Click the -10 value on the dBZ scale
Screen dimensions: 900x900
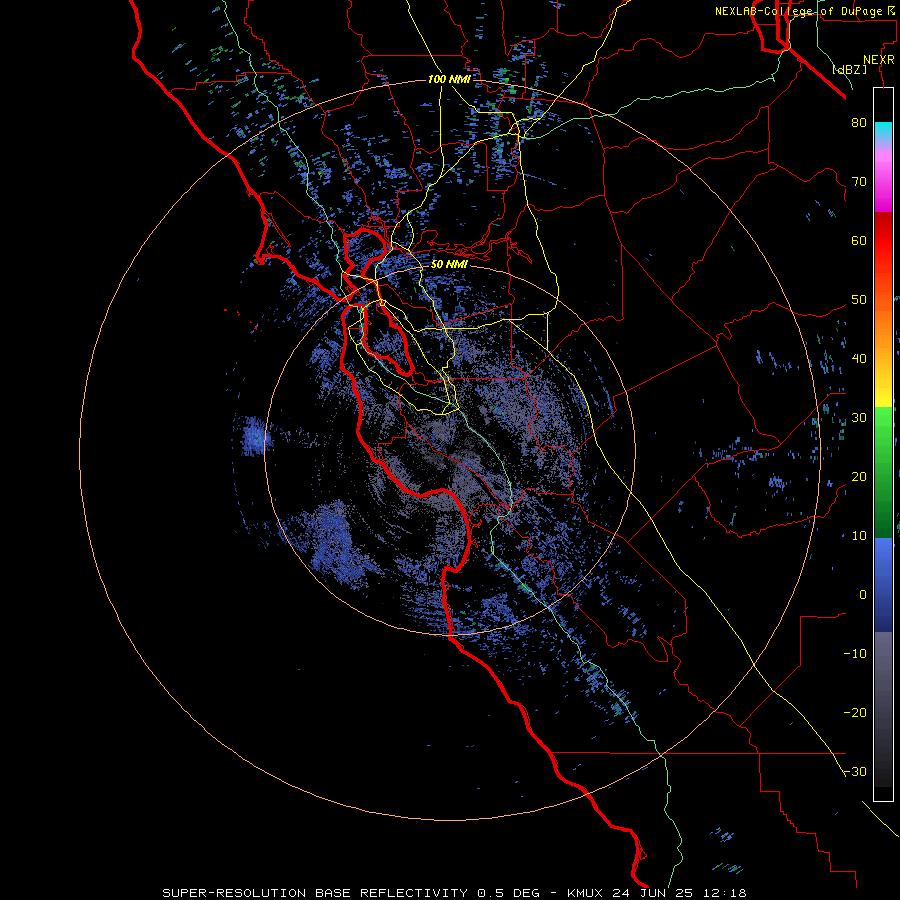pos(855,653)
